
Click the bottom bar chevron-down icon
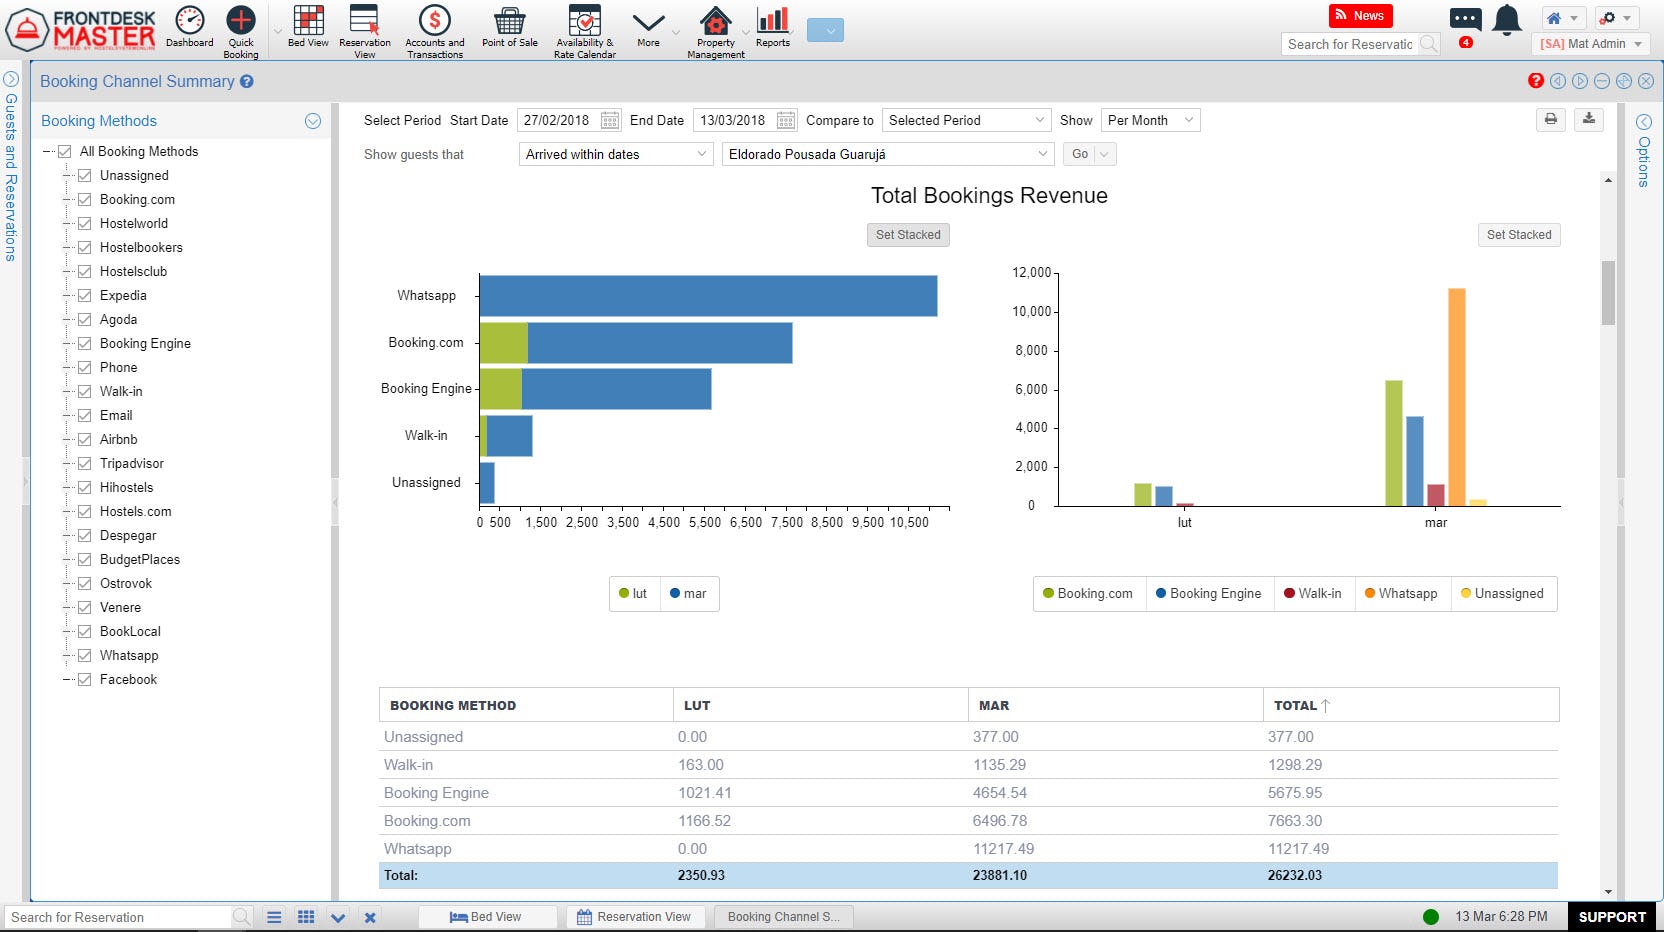click(338, 917)
